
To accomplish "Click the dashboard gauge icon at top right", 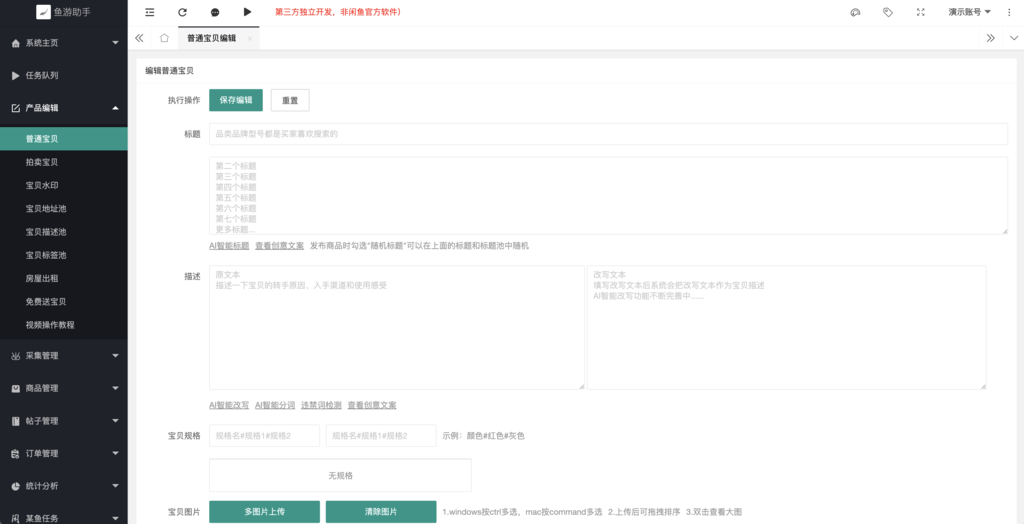I will tap(855, 12).
